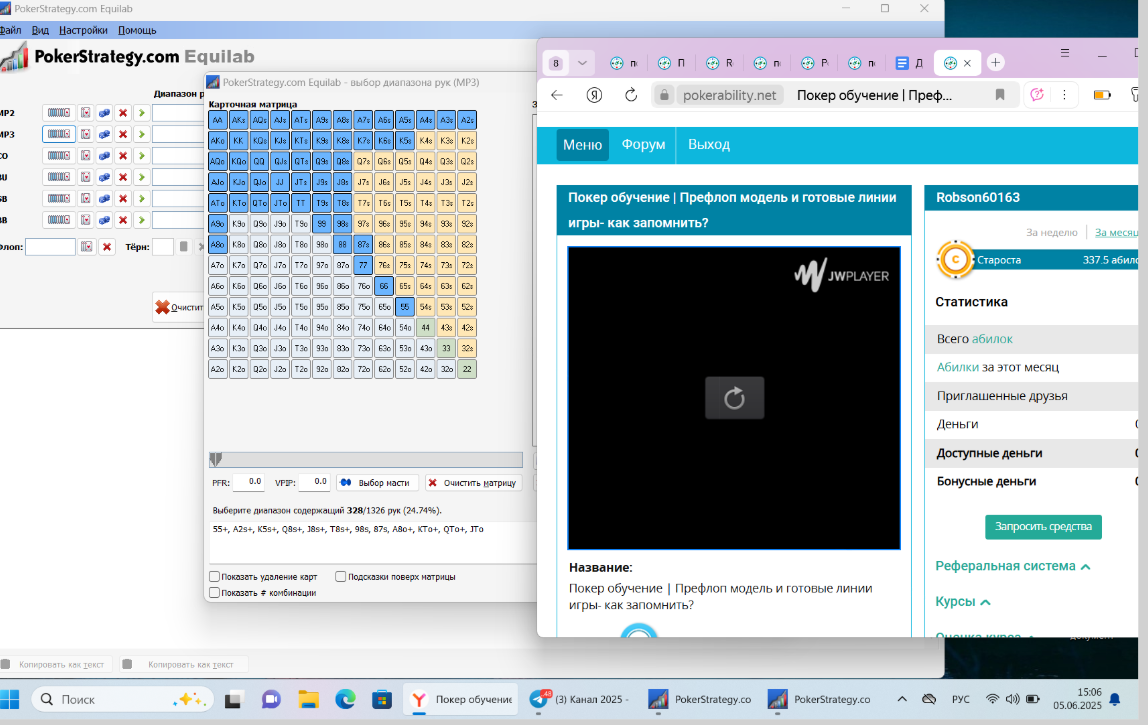Open the абилок link in statistics

coord(992,338)
